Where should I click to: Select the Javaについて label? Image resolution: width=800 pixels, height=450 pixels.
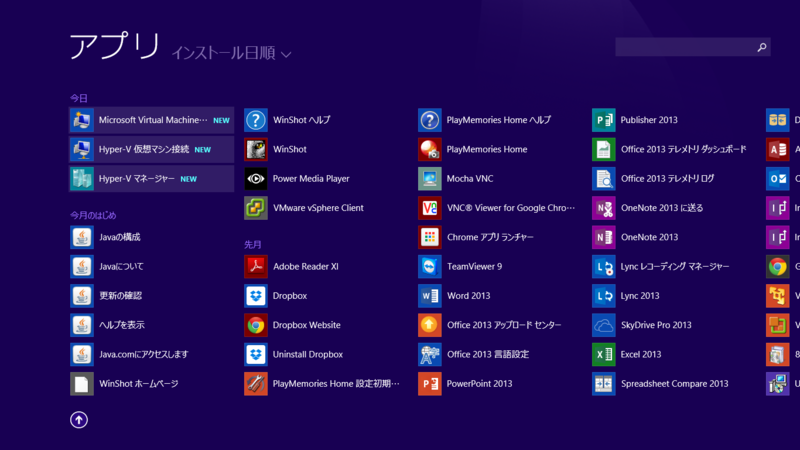[x=121, y=266]
